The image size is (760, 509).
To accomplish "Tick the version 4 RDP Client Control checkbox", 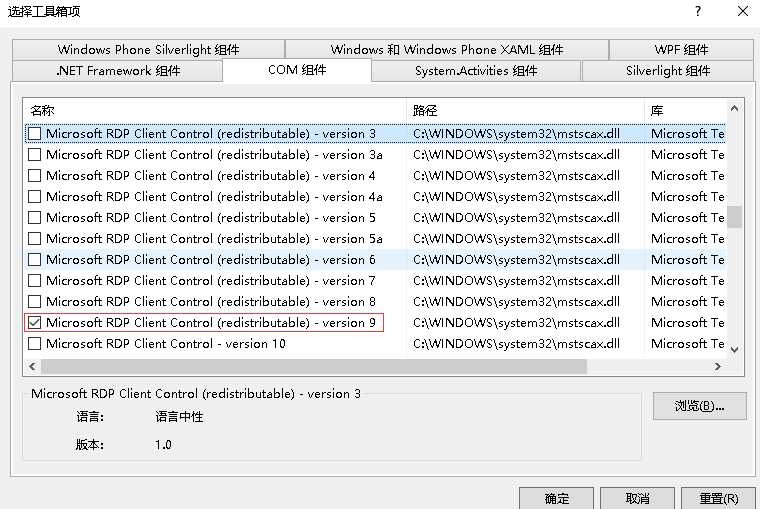I will pyautogui.click(x=34, y=175).
